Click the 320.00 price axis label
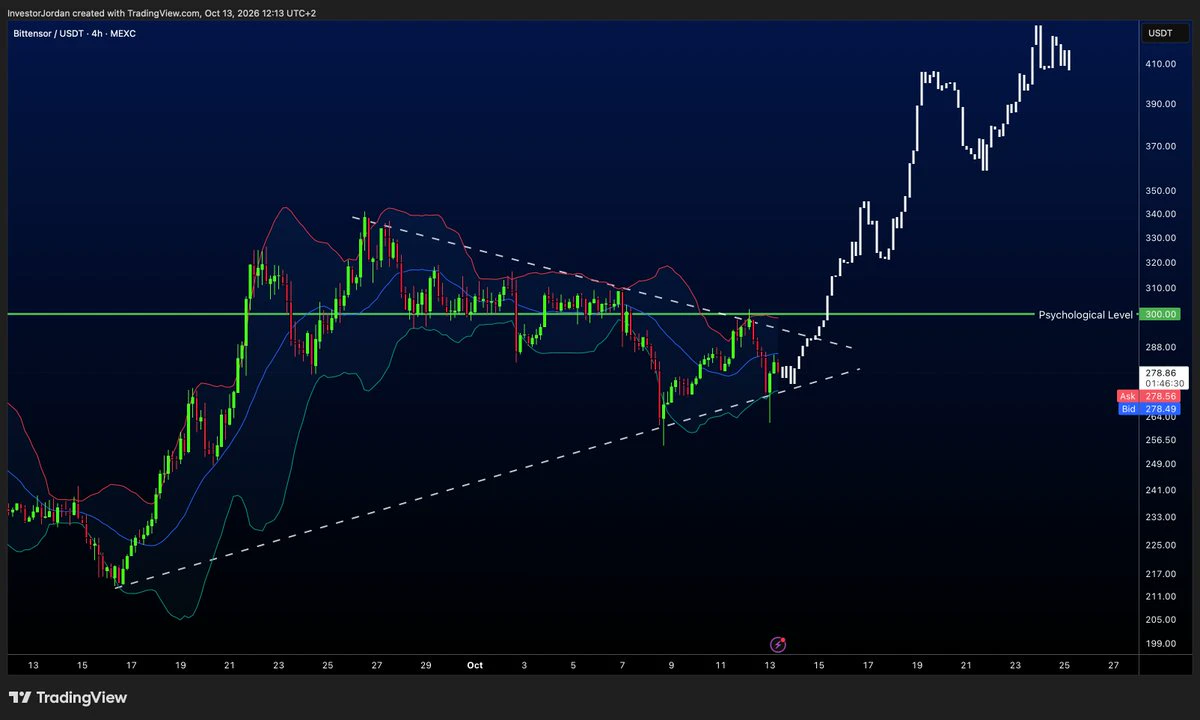 point(1160,263)
